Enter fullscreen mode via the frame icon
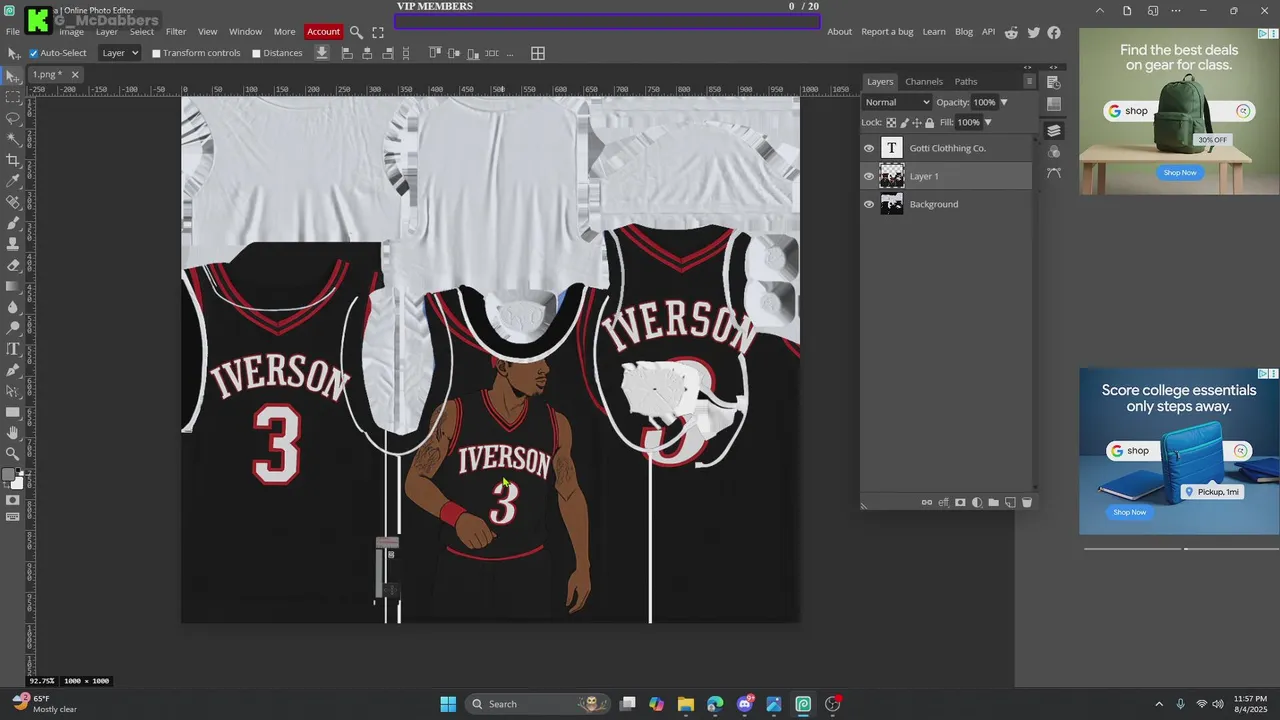Screen dimensions: 1280x720 point(378,32)
